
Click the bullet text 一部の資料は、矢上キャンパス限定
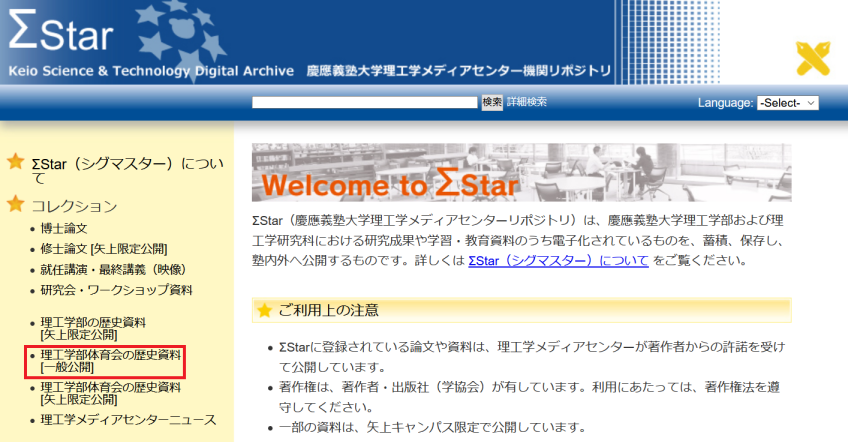pyautogui.click(x=432, y=427)
